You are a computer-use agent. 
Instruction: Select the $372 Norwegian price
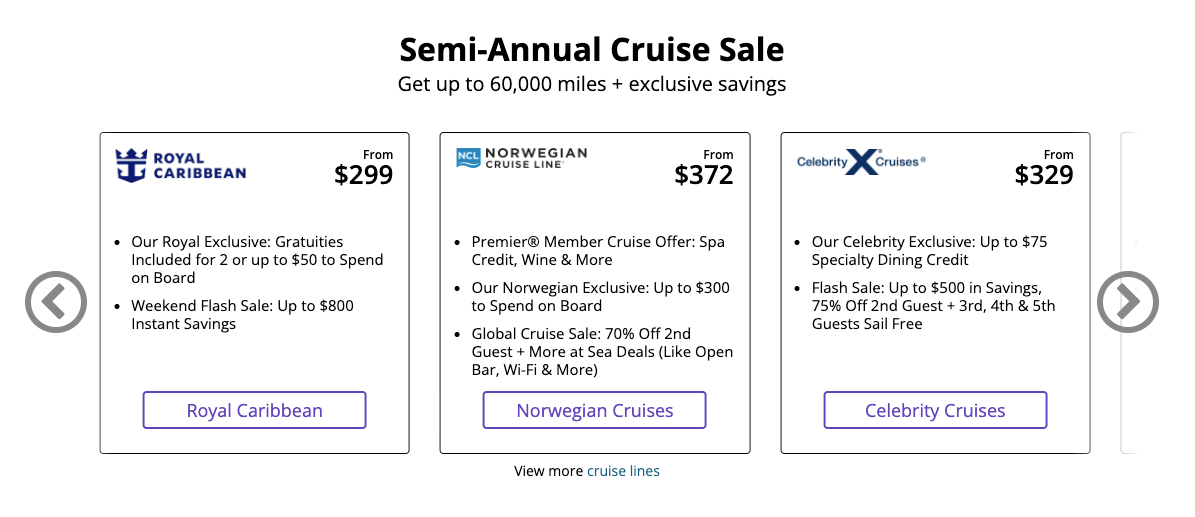click(703, 175)
